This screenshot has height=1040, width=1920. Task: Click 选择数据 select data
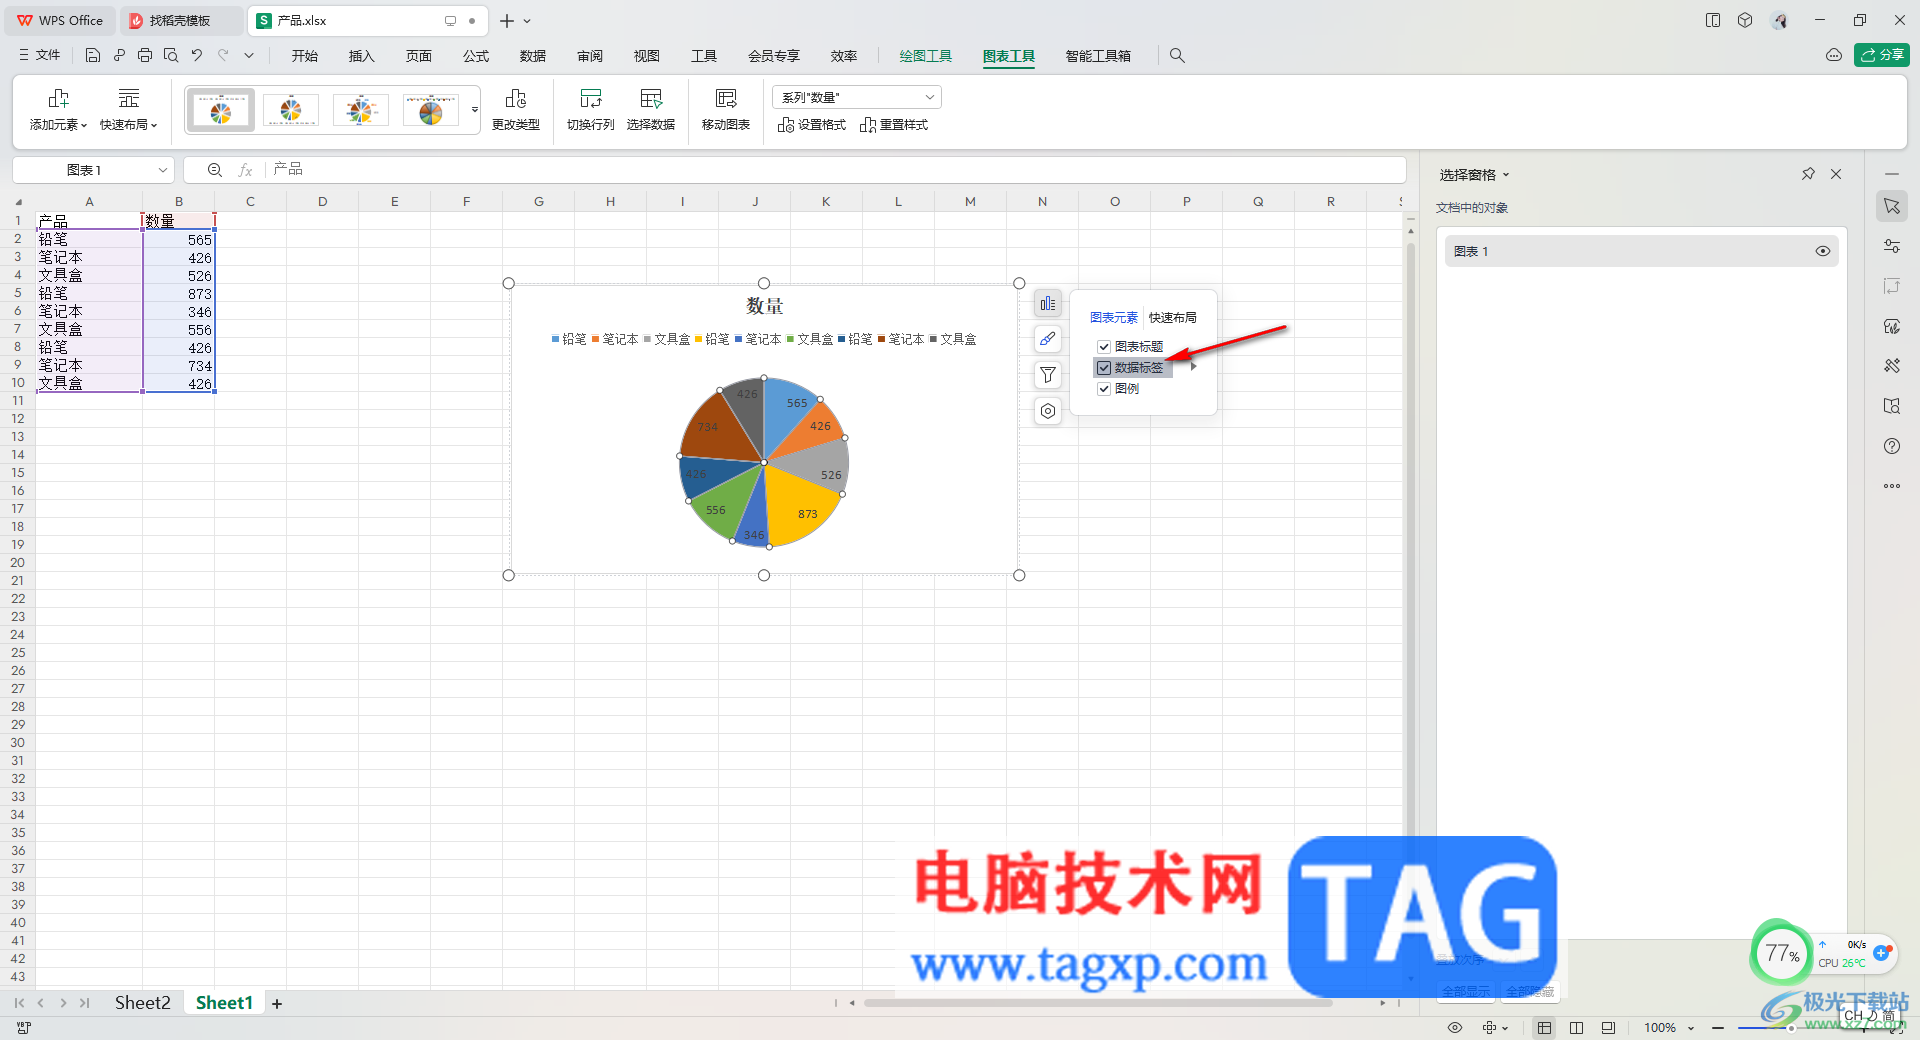point(651,109)
